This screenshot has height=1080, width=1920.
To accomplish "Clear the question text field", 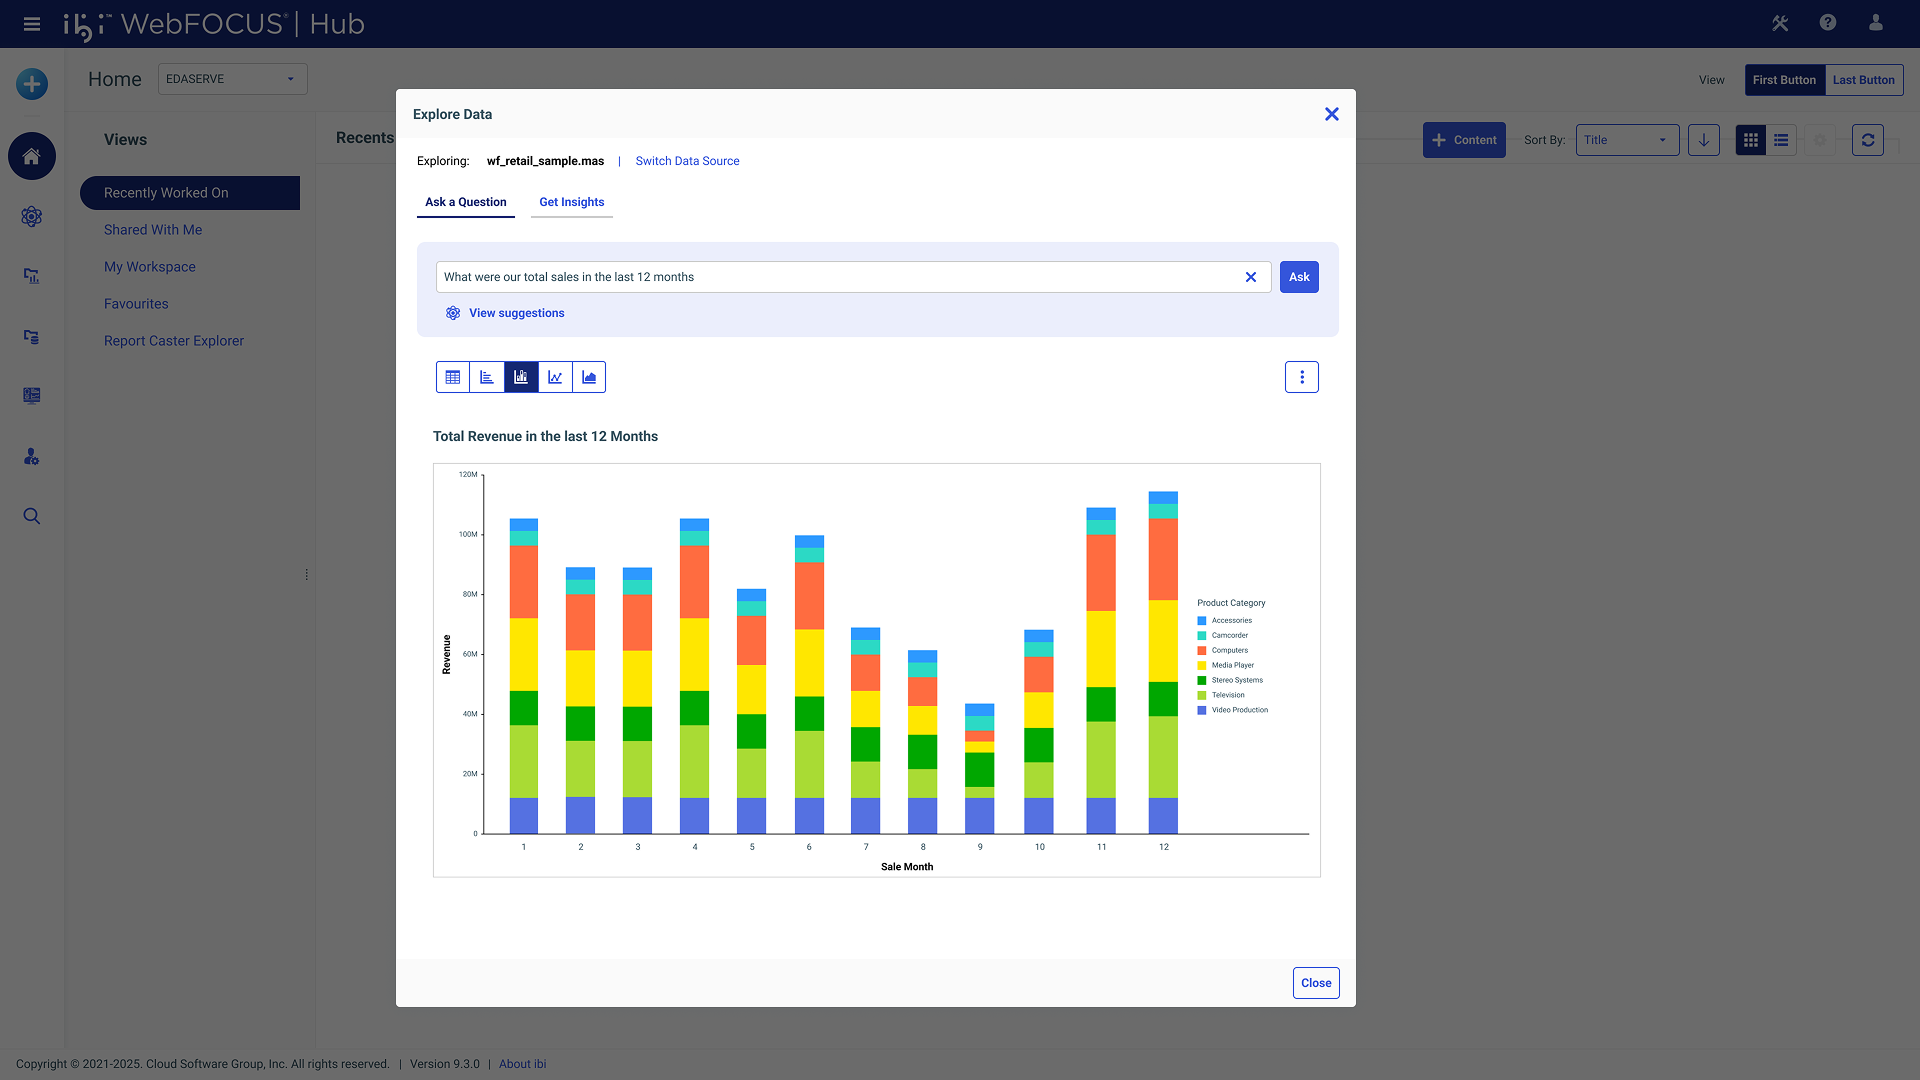I will [x=1250, y=277].
